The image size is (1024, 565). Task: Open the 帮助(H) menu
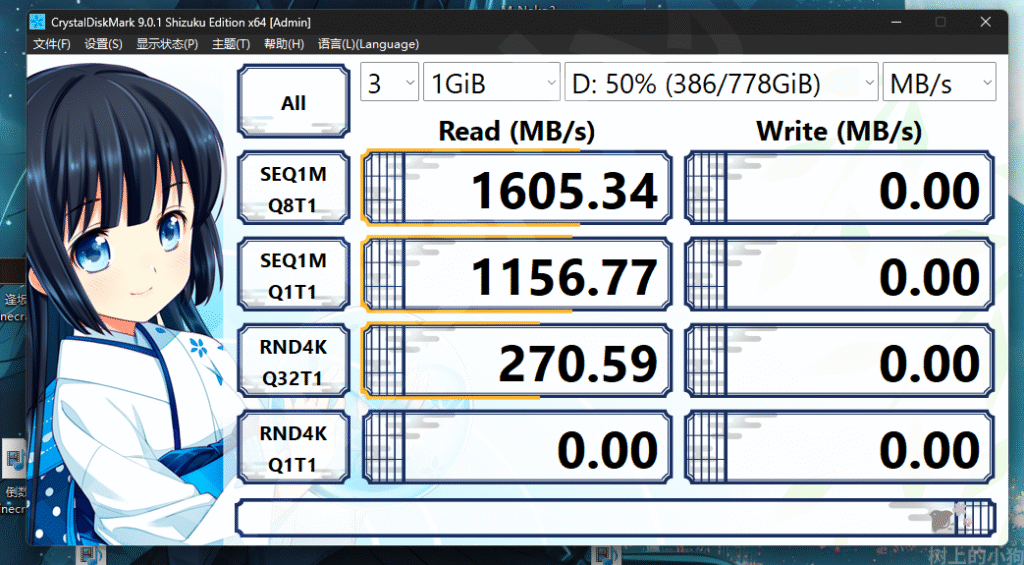point(283,44)
